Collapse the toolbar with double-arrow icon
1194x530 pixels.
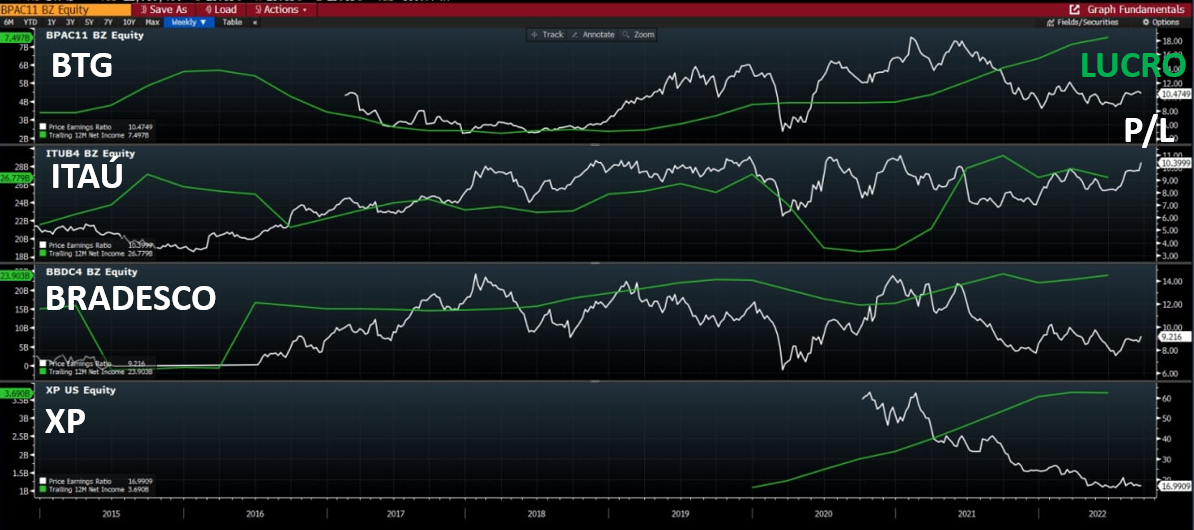[254, 23]
